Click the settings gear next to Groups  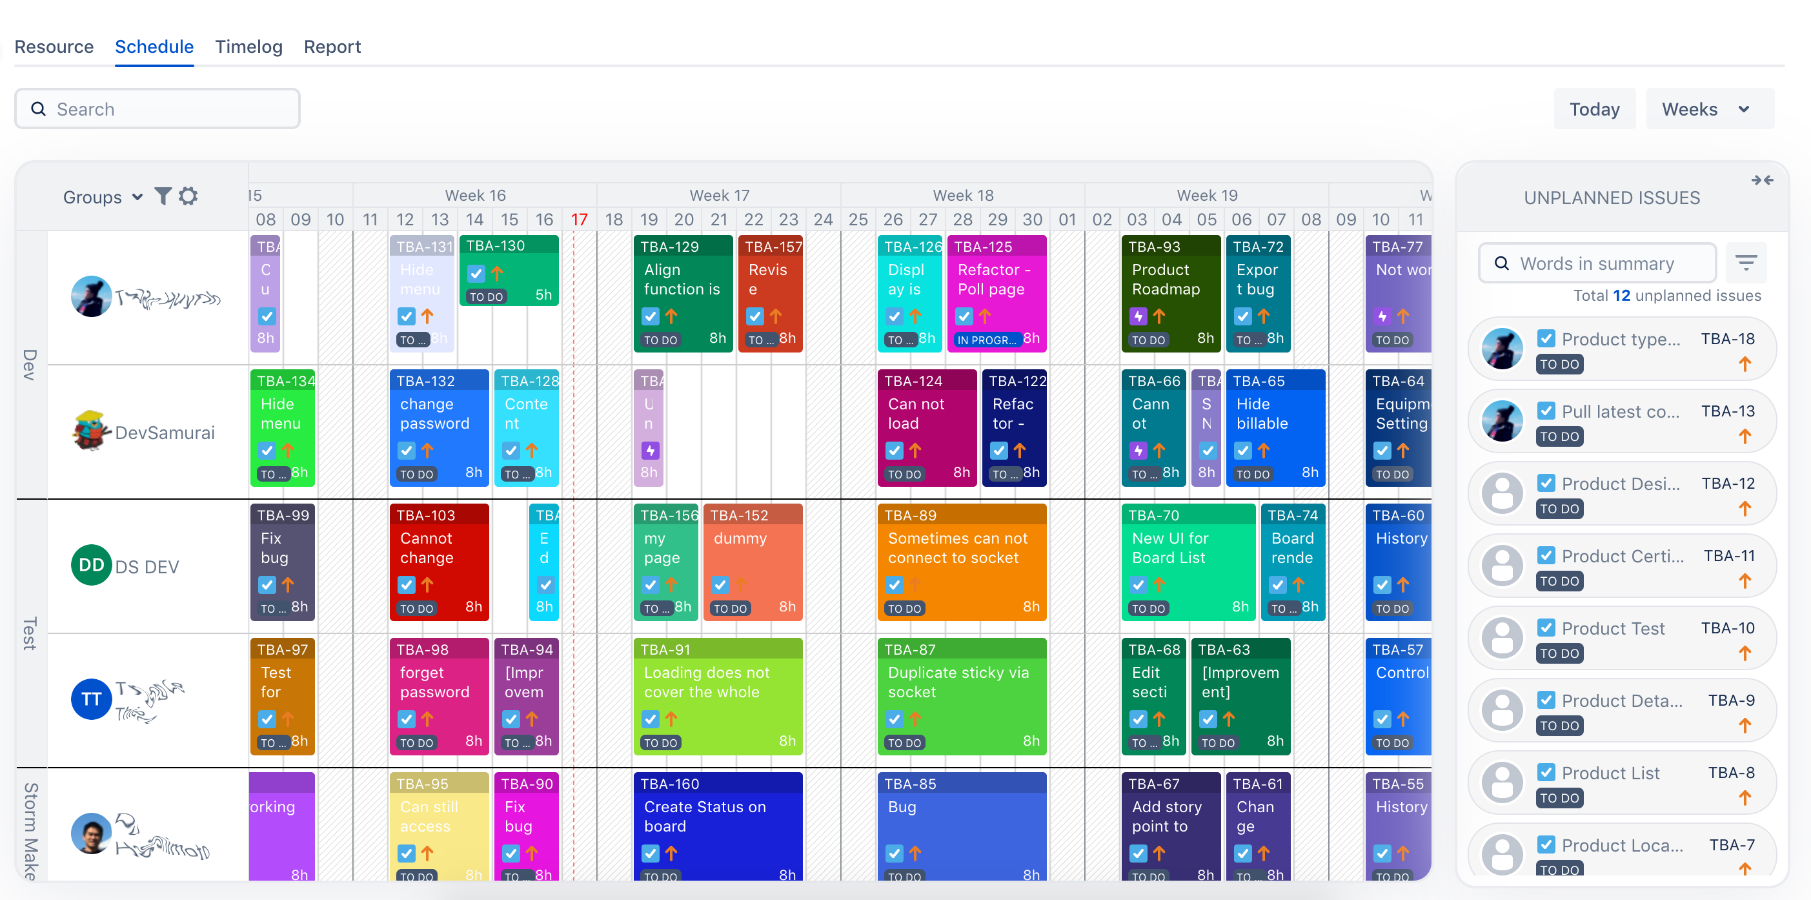click(x=189, y=197)
